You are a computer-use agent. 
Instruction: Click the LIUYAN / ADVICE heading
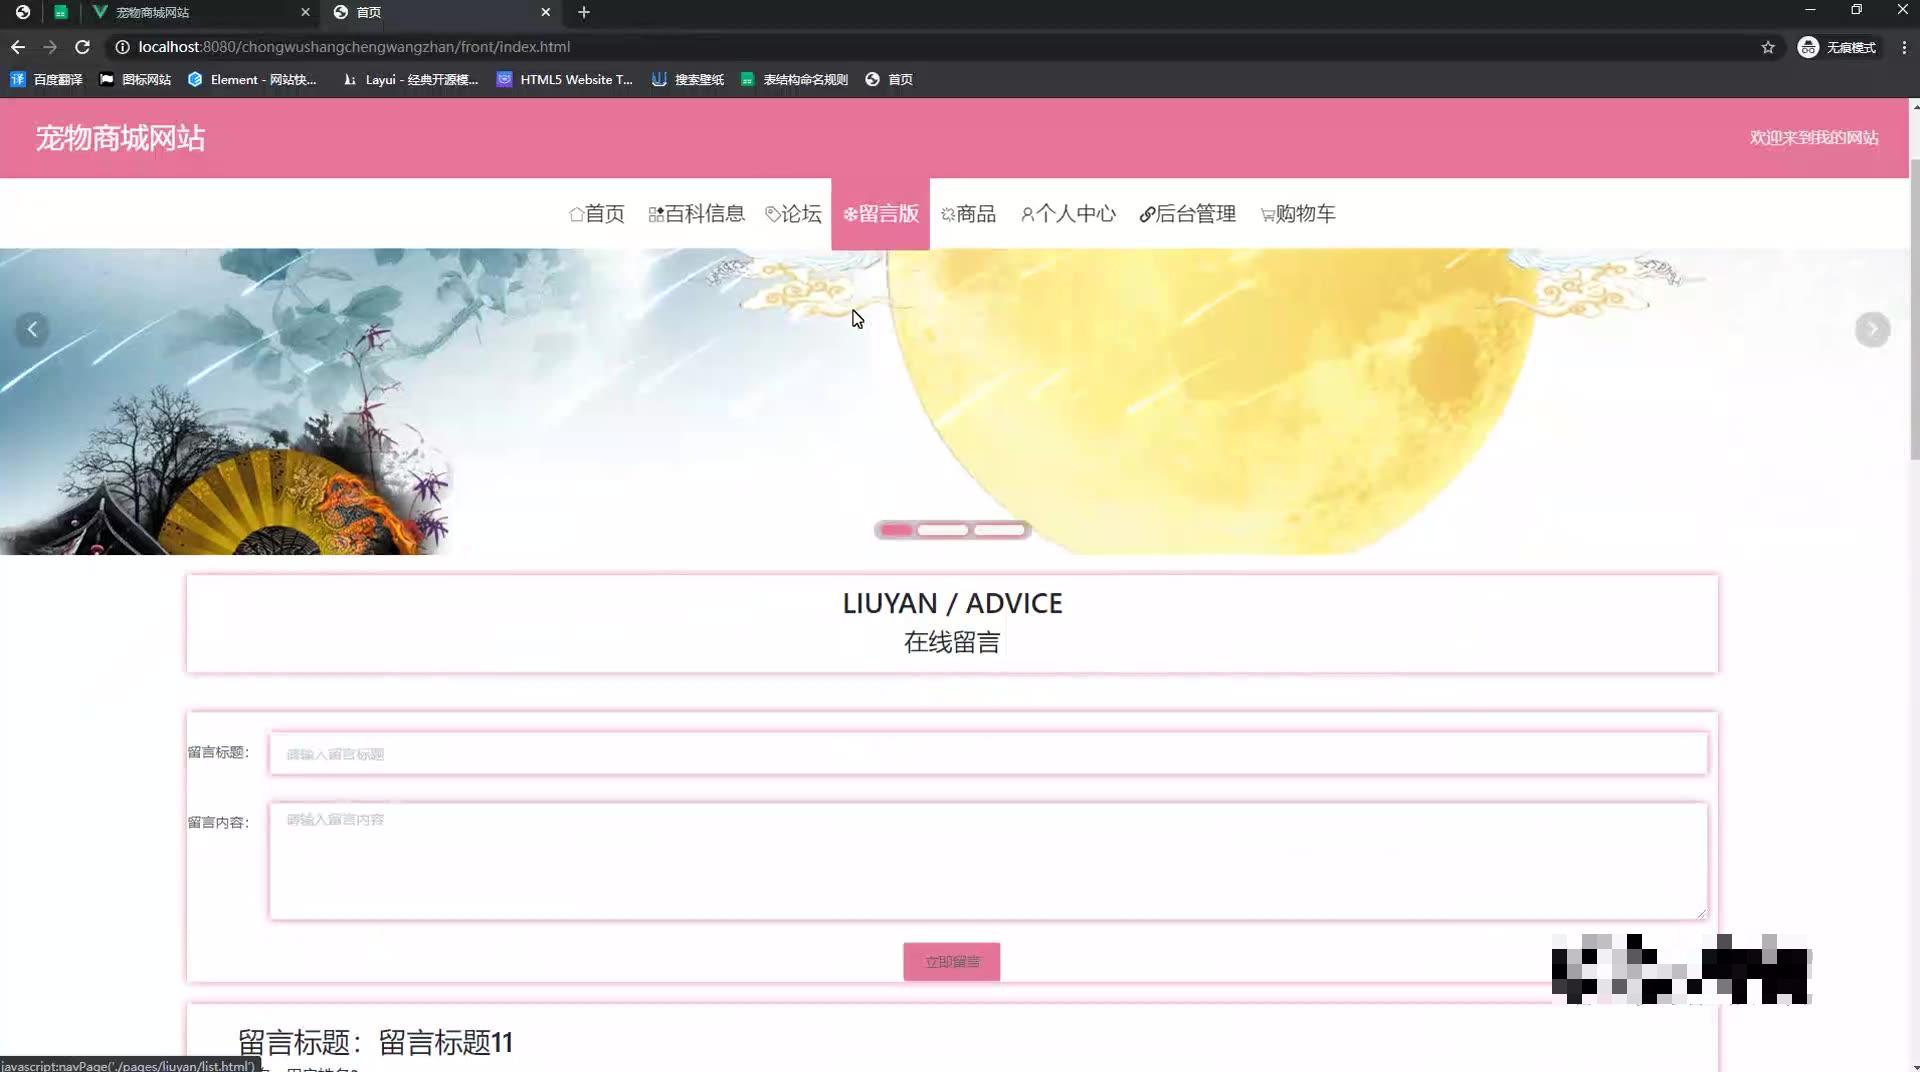[x=952, y=603]
